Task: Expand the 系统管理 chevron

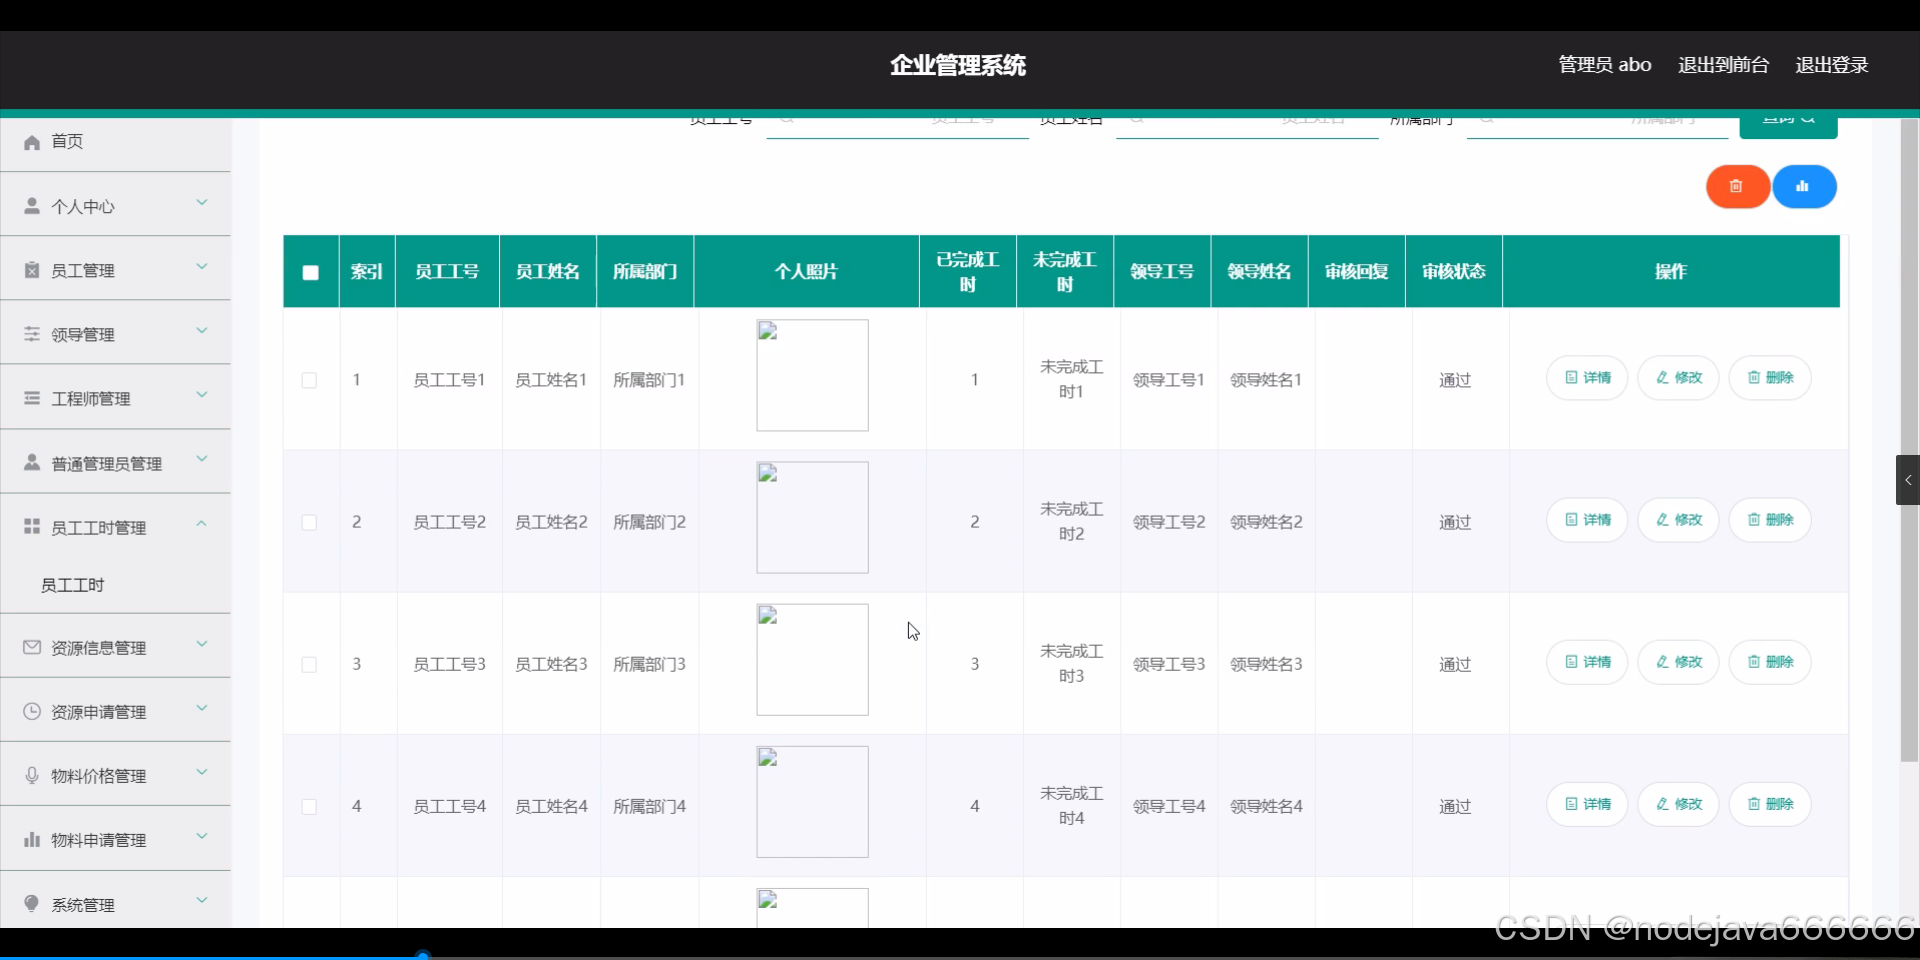Action: tap(202, 900)
